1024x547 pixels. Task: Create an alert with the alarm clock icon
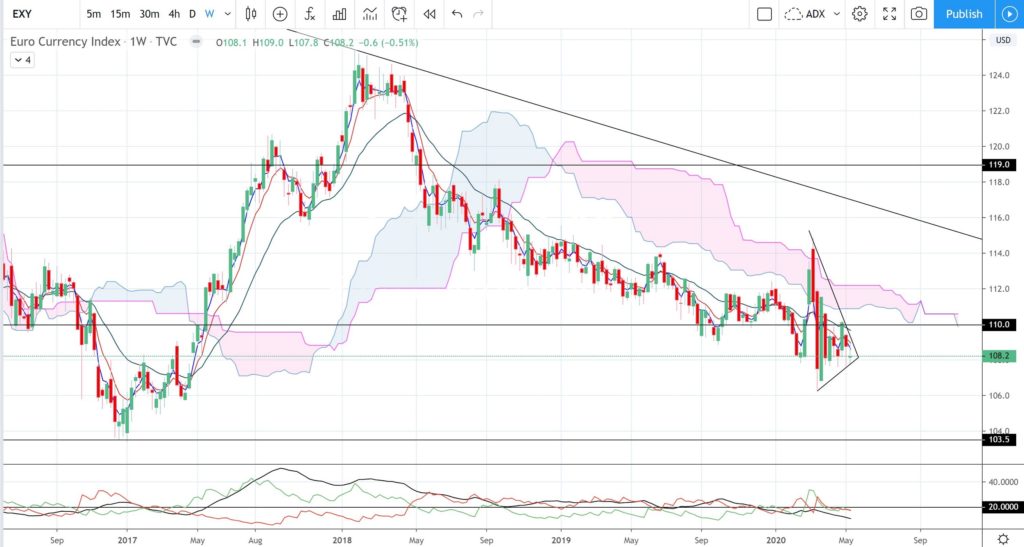pos(400,14)
